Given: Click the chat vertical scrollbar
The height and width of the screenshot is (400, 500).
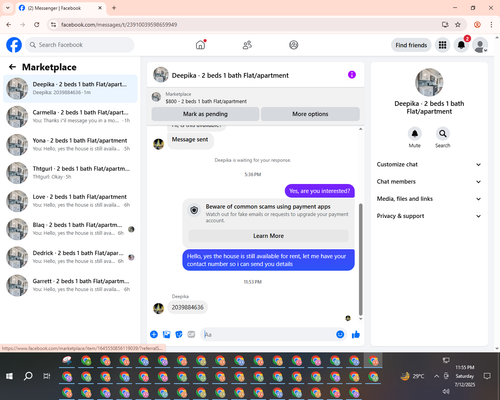Looking at the screenshot, I should (x=360, y=259).
